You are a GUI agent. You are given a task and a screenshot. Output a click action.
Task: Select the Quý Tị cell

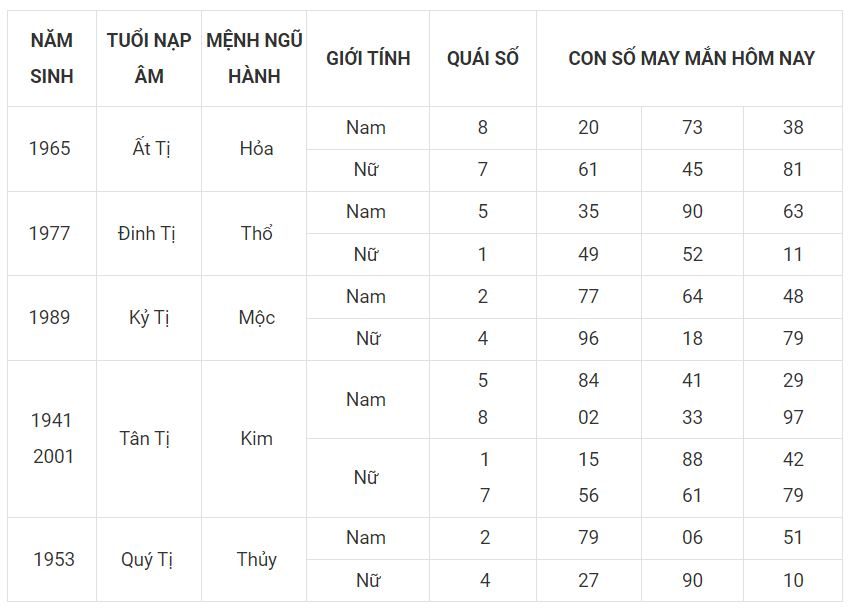click(148, 559)
